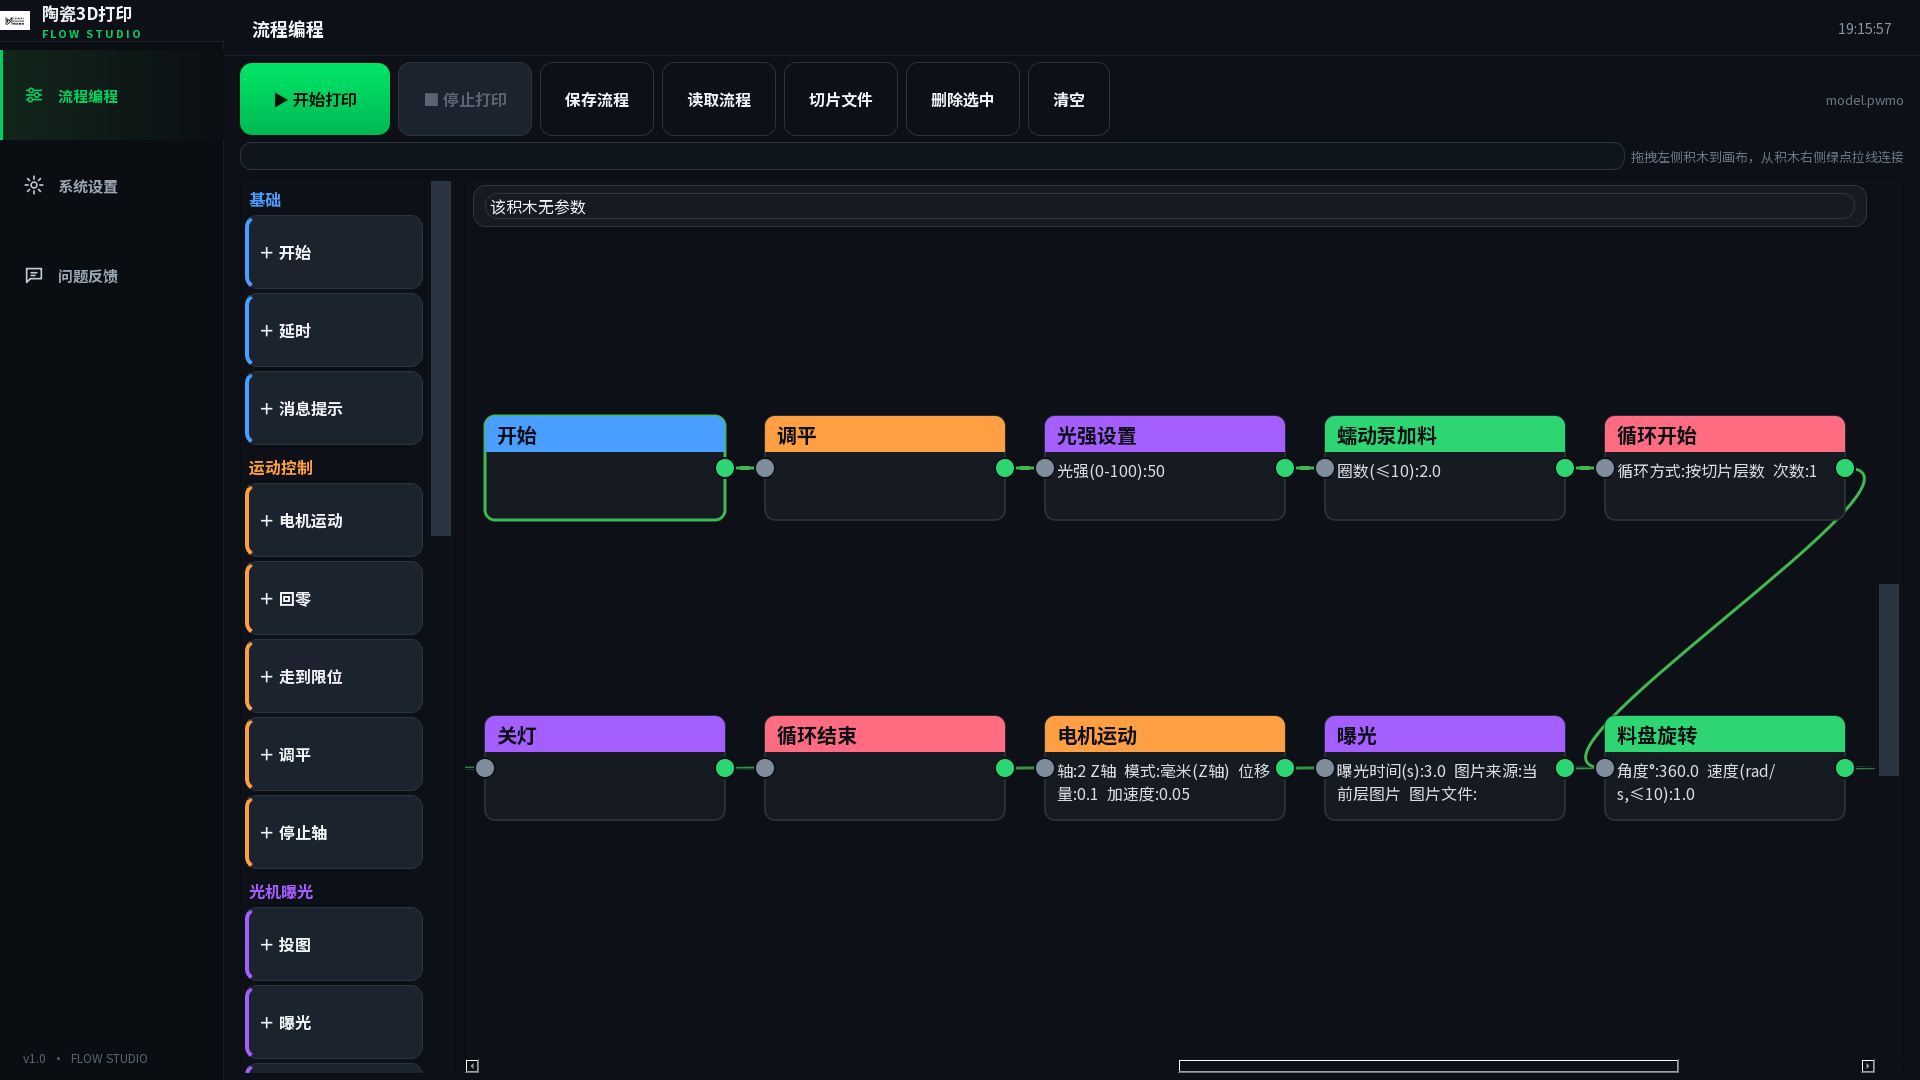Select the 循环开始 node header

point(1725,435)
